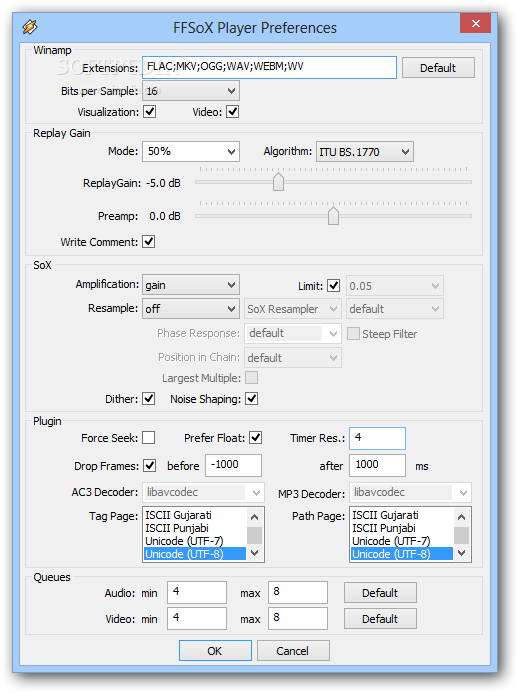Toggle the Video checkbox under Winamp
The image size is (518, 693).
tap(232, 112)
